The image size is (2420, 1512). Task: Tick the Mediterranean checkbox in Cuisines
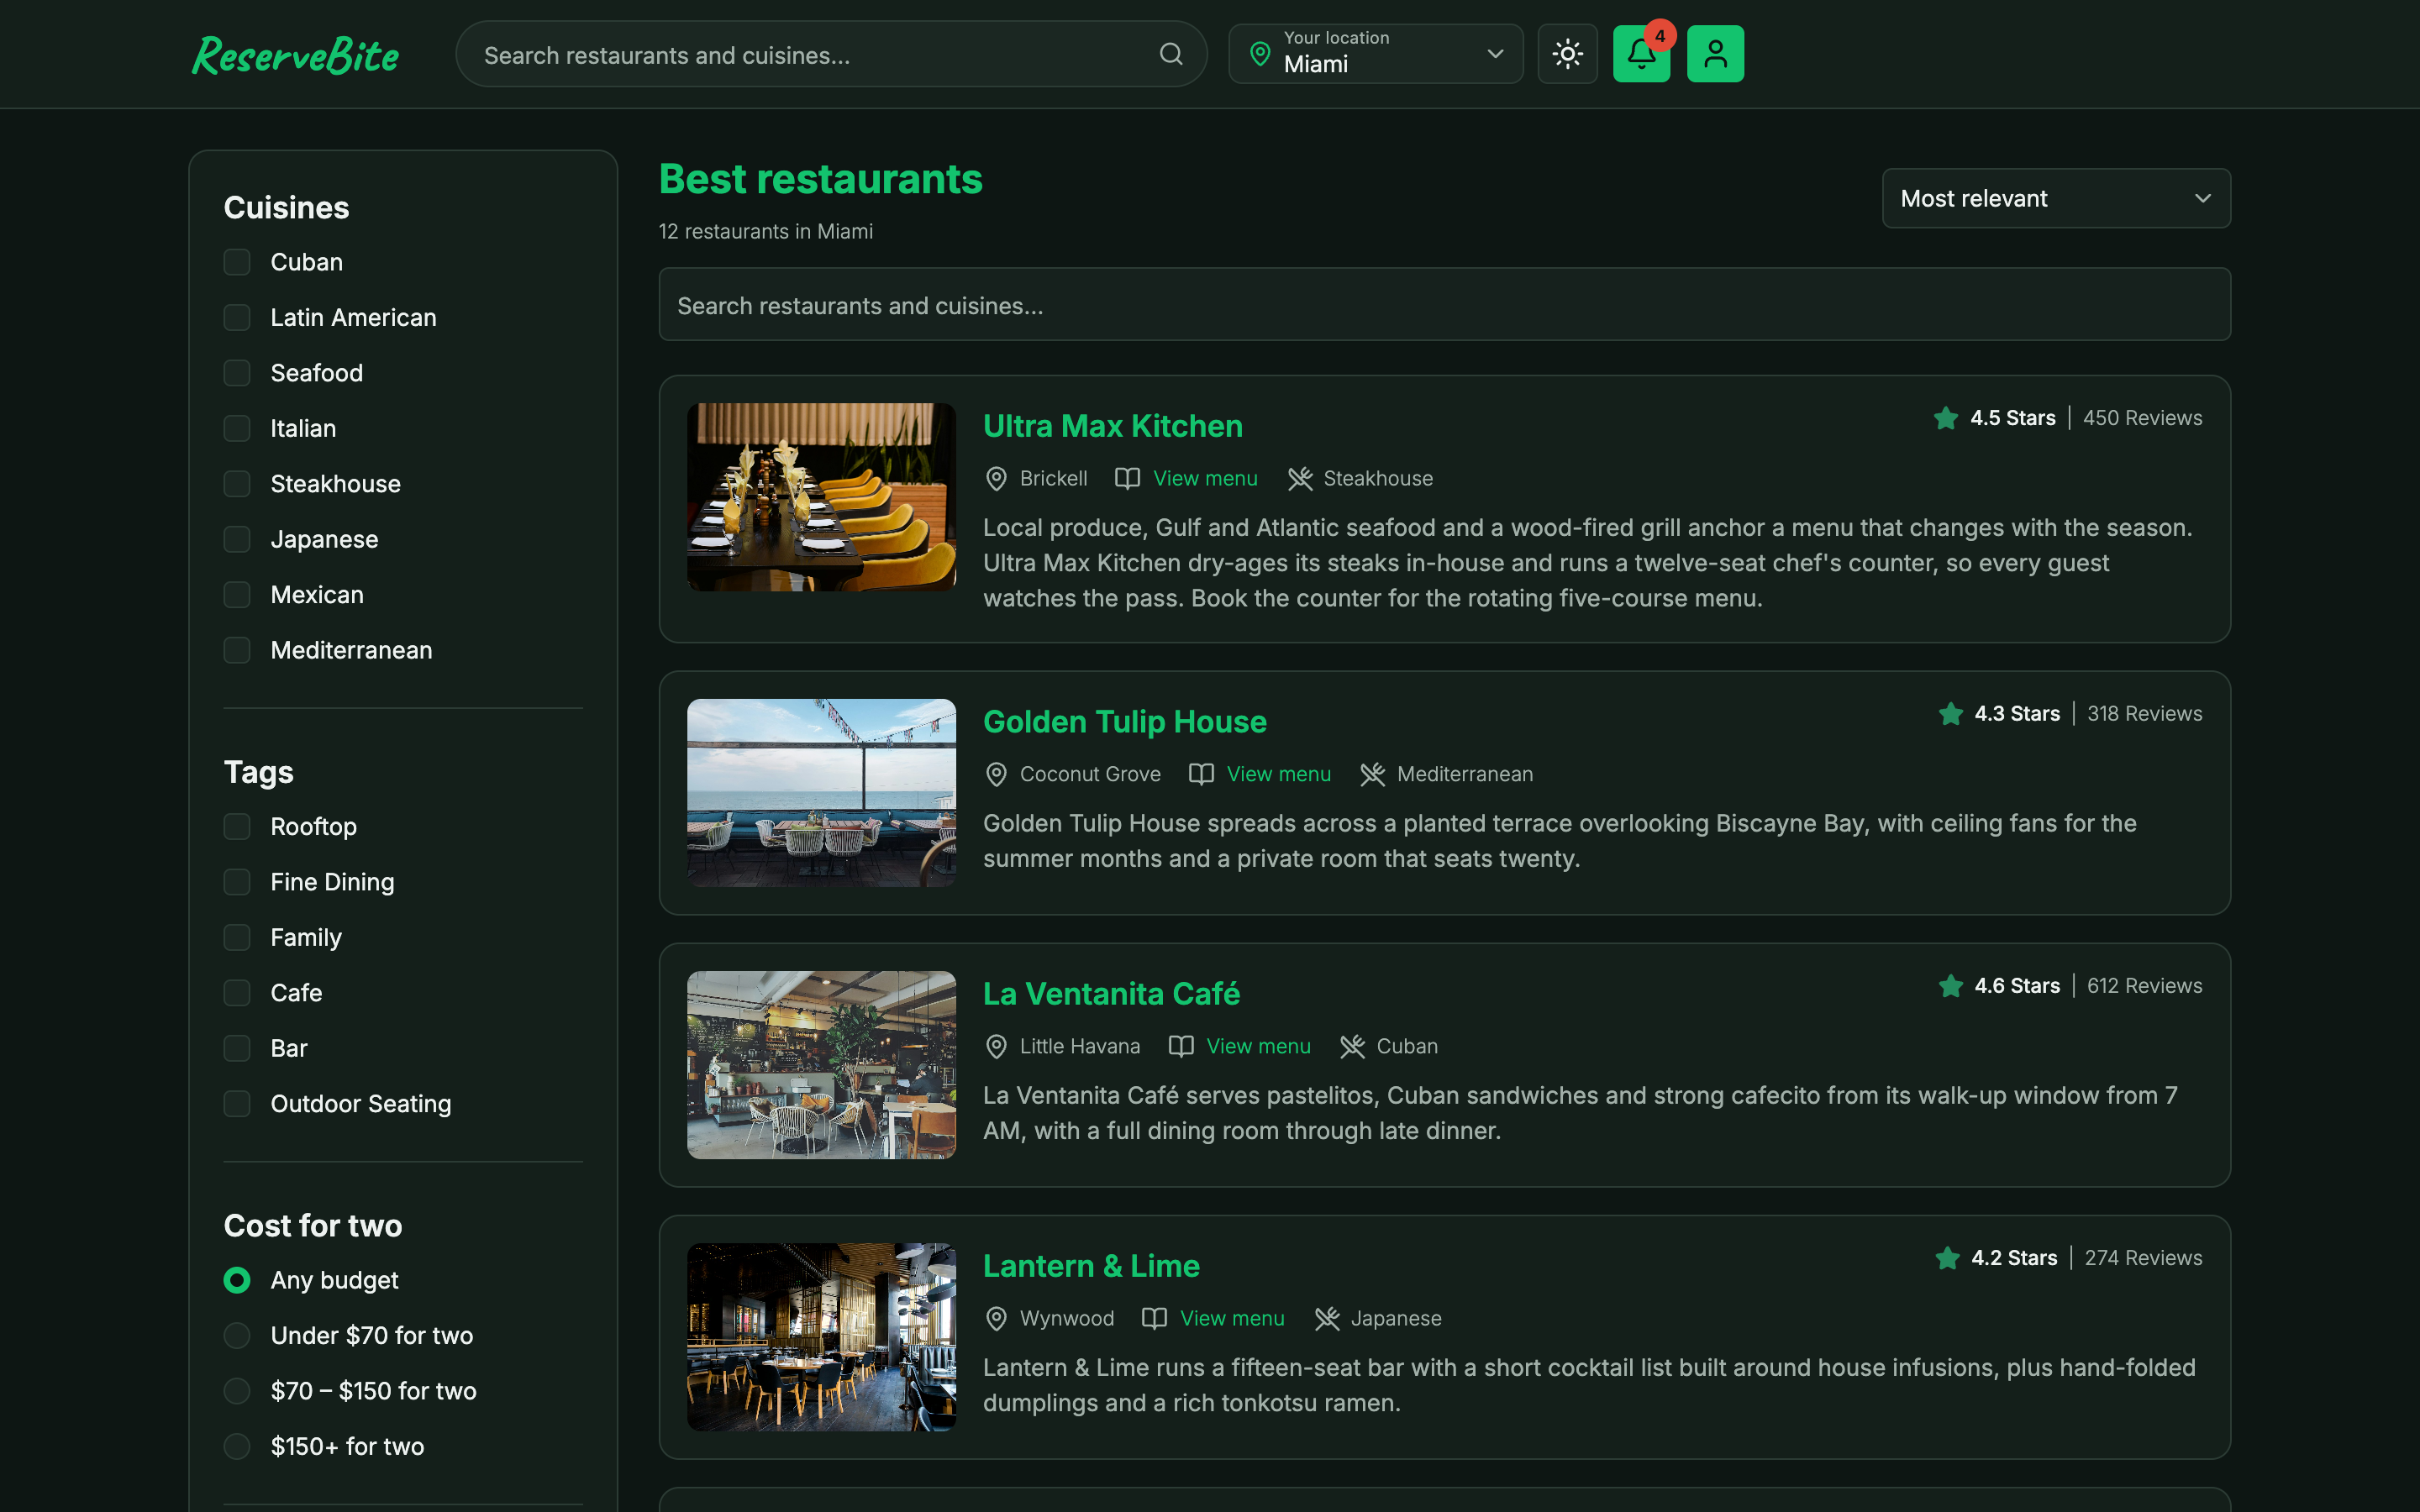pos(237,651)
